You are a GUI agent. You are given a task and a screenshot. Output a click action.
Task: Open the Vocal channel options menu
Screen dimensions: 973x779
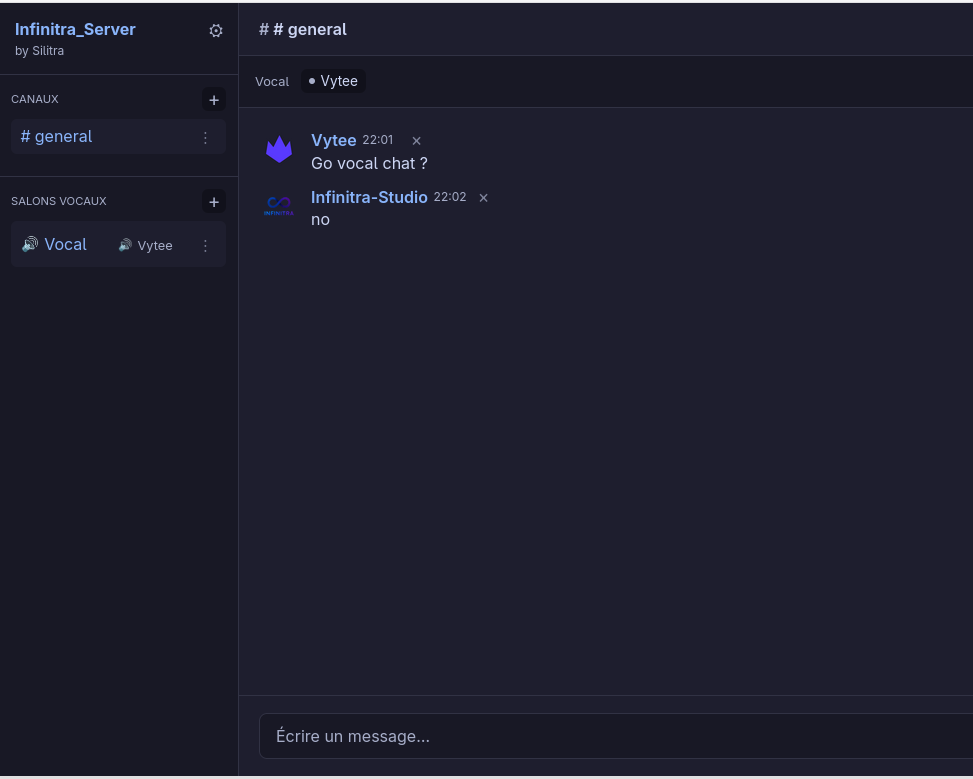205,245
